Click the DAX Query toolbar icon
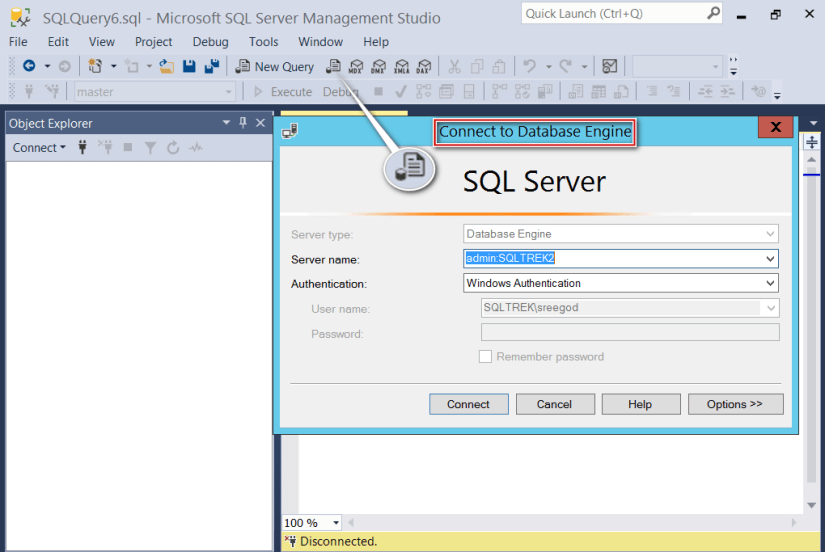The image size is (825, 552). (424, 67)
